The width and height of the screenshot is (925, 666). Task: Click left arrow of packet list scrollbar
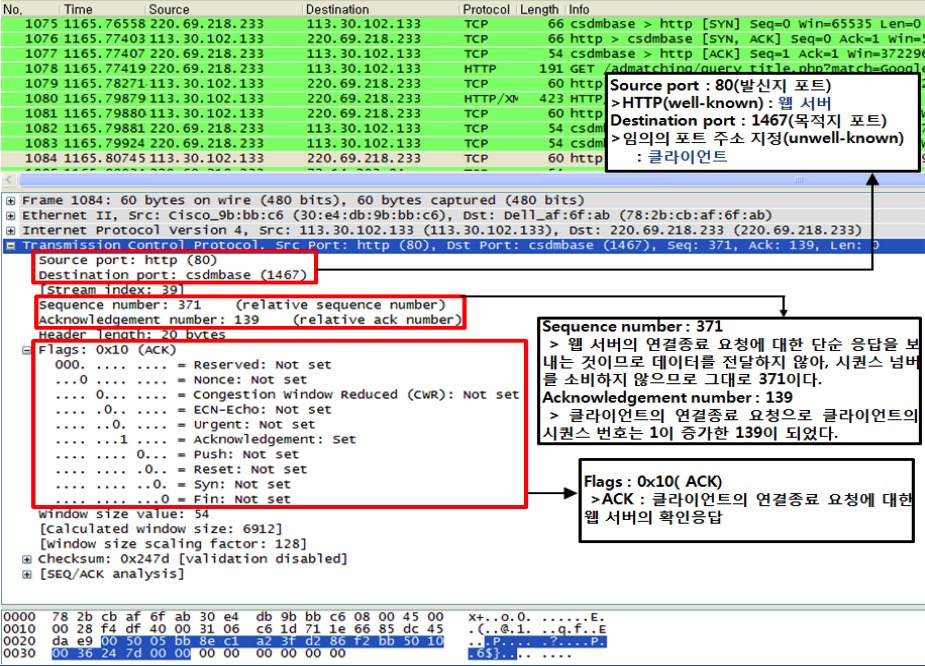(x=8, y=179)
